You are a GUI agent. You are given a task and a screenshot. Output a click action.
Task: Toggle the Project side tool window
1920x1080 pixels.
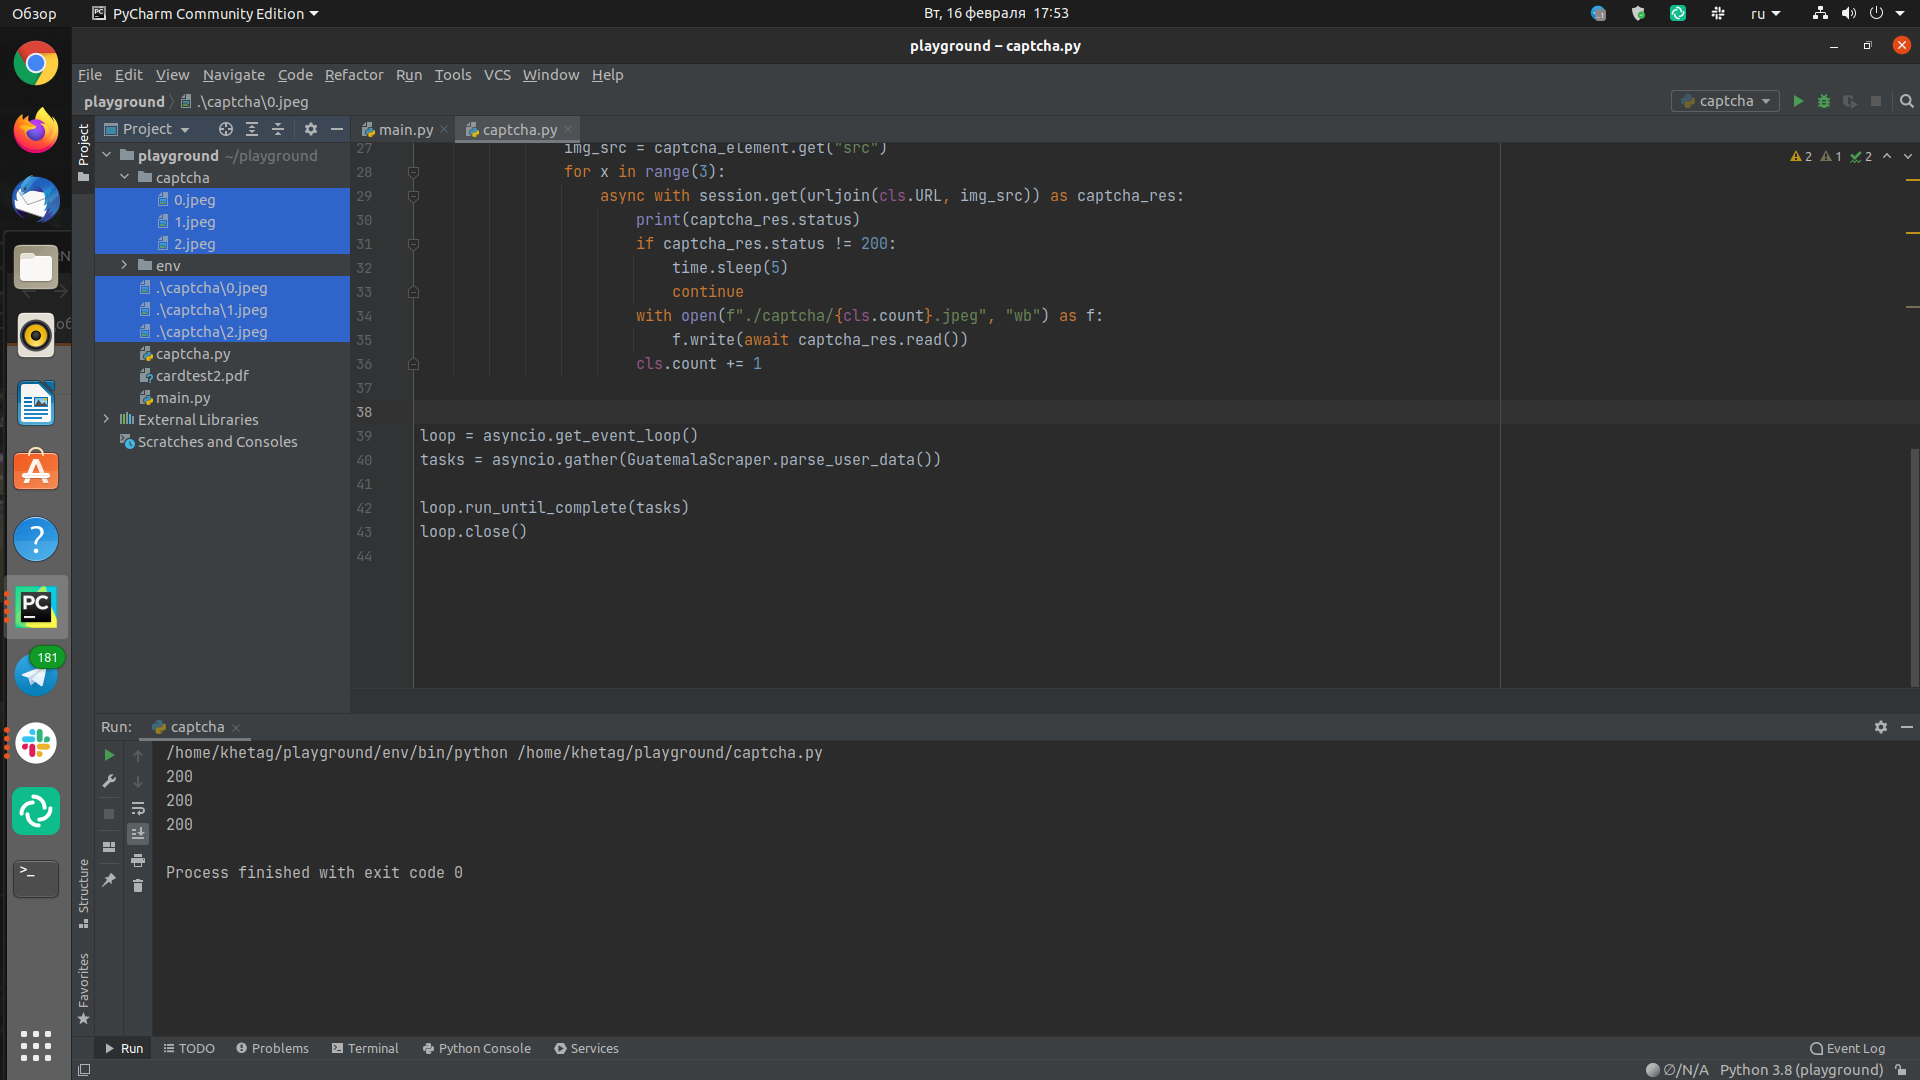(x=84, y=153)
